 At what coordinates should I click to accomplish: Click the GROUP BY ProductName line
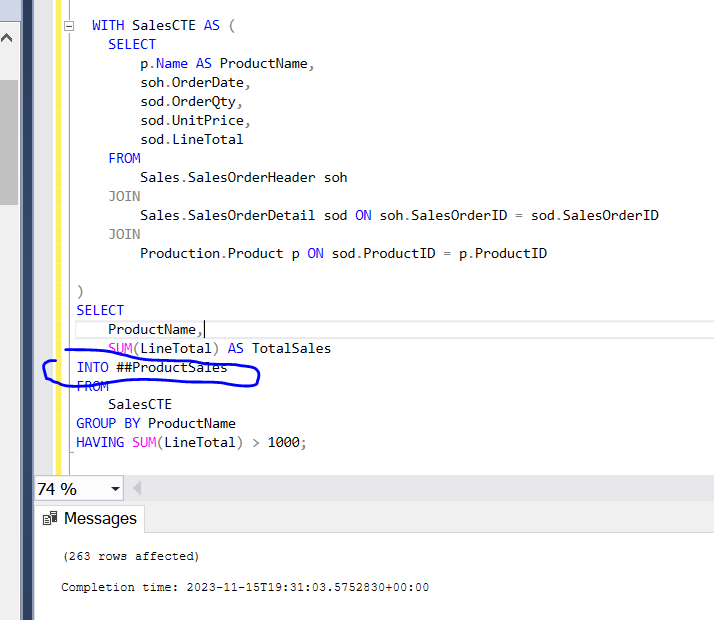click(x=156, y=423)
